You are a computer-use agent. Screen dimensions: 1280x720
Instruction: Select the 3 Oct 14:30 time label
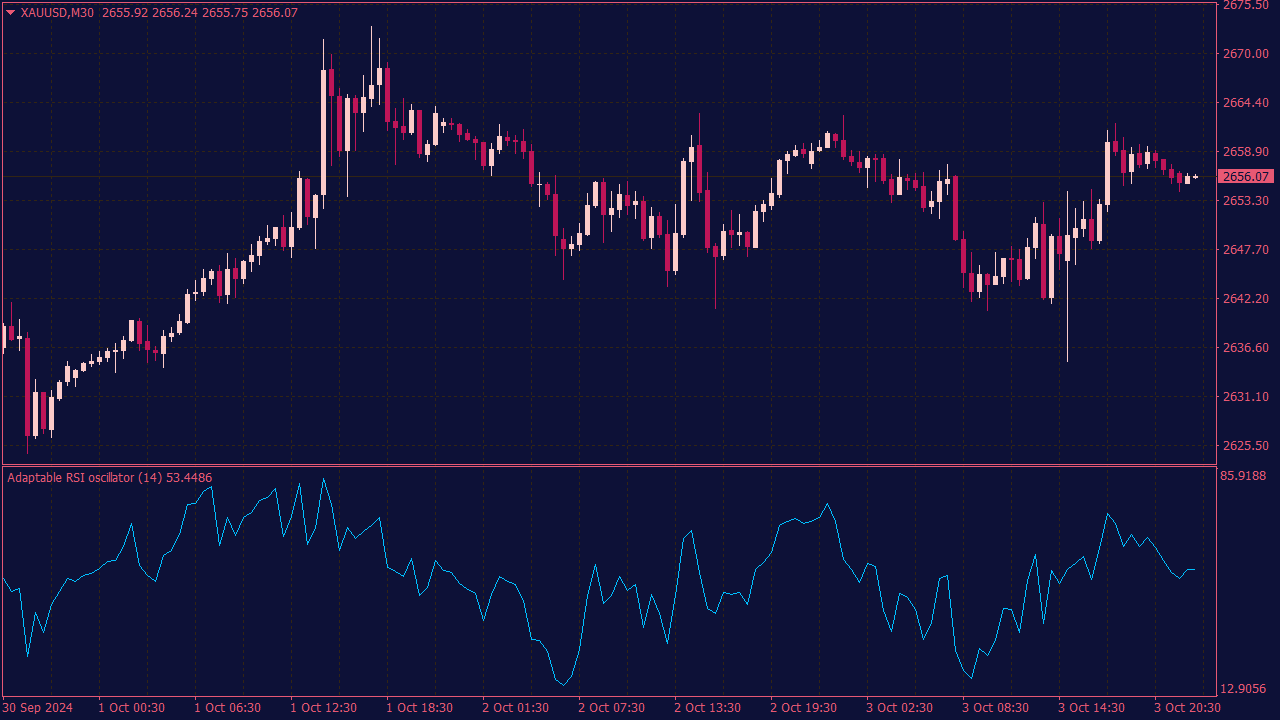[1092, 708]
